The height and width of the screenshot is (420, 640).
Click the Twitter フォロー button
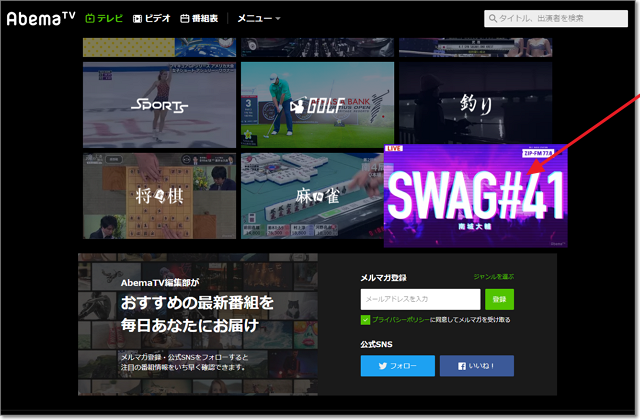click(x=397, y=366)
